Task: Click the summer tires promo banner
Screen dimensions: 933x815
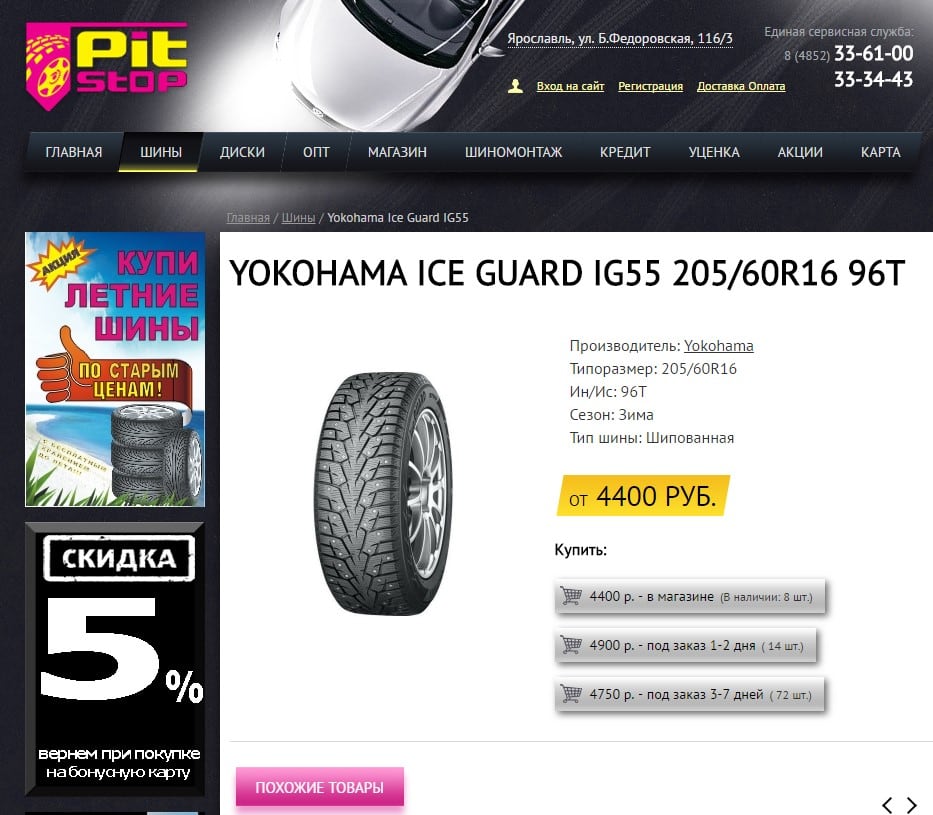Action: pyautogui.click(x=115, y=369)
